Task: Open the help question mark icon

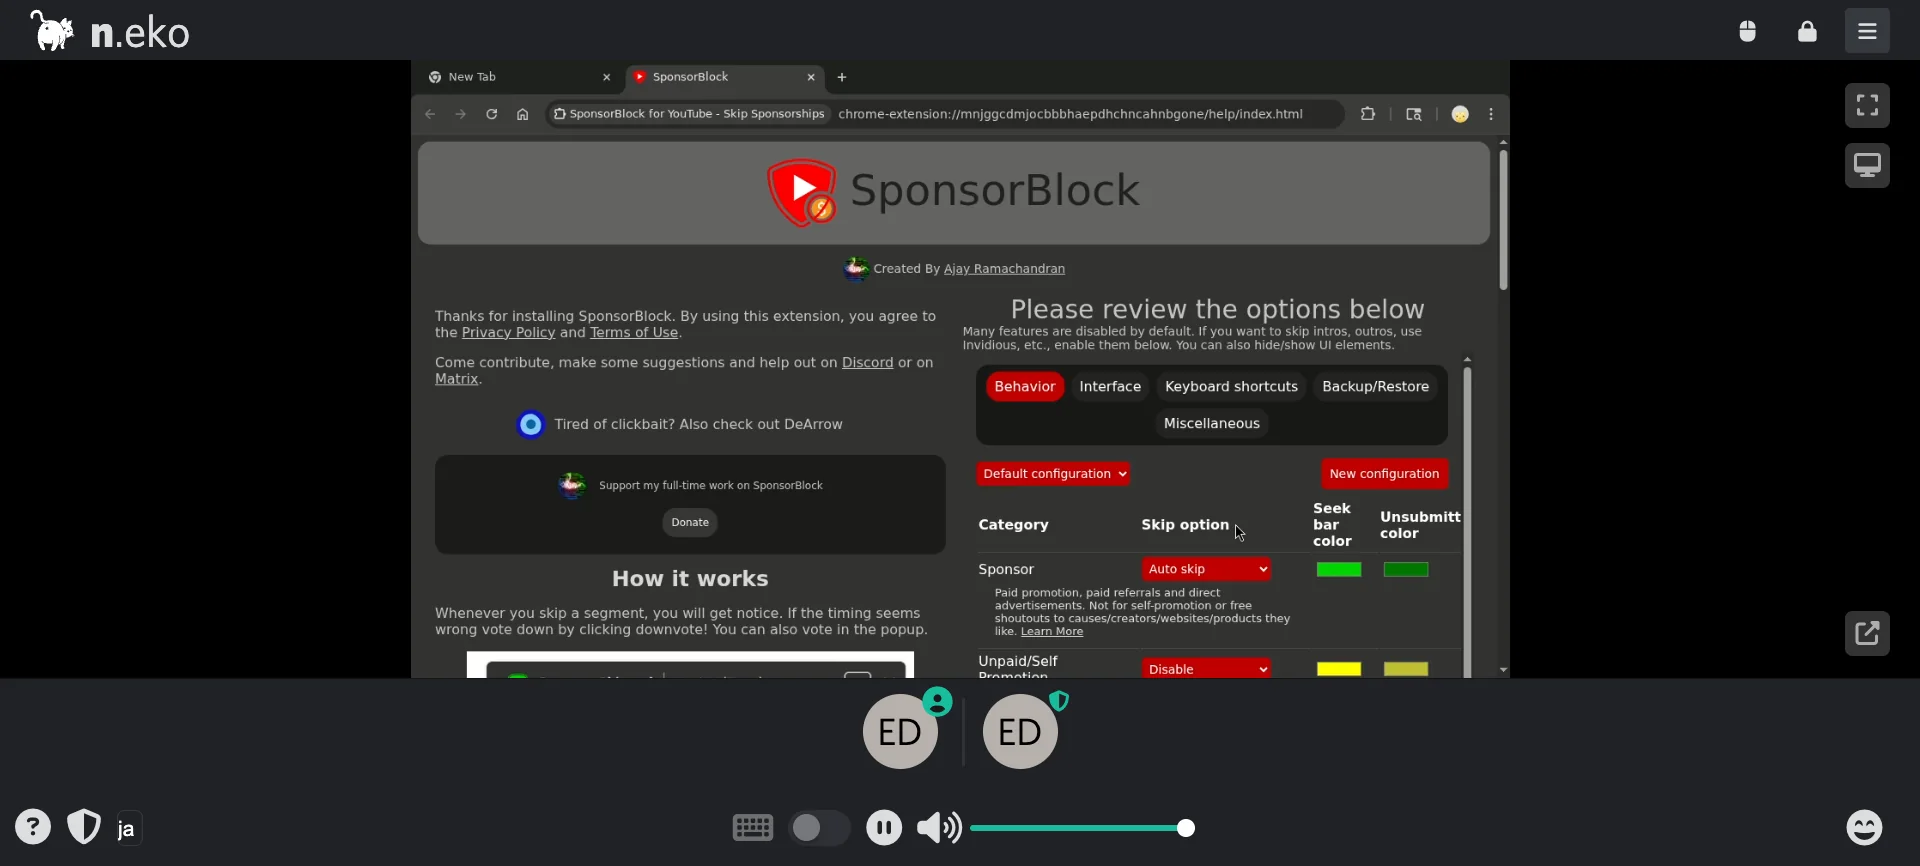Action: click(33, 827)
